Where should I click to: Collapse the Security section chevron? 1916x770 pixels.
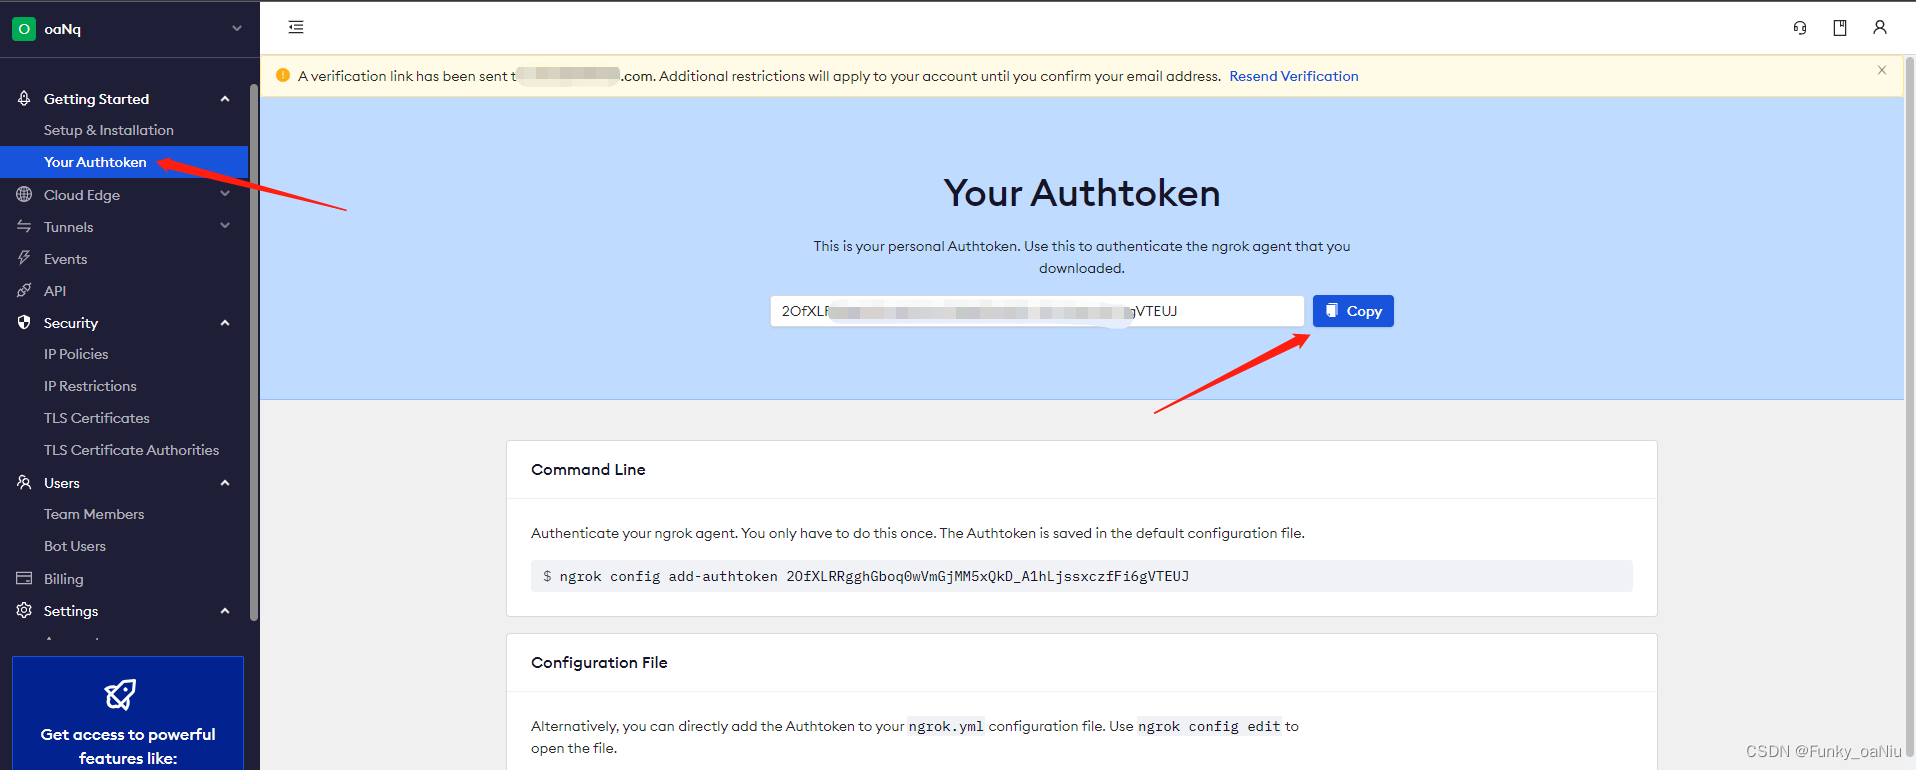pyautogui.click(x=225, y=323)
